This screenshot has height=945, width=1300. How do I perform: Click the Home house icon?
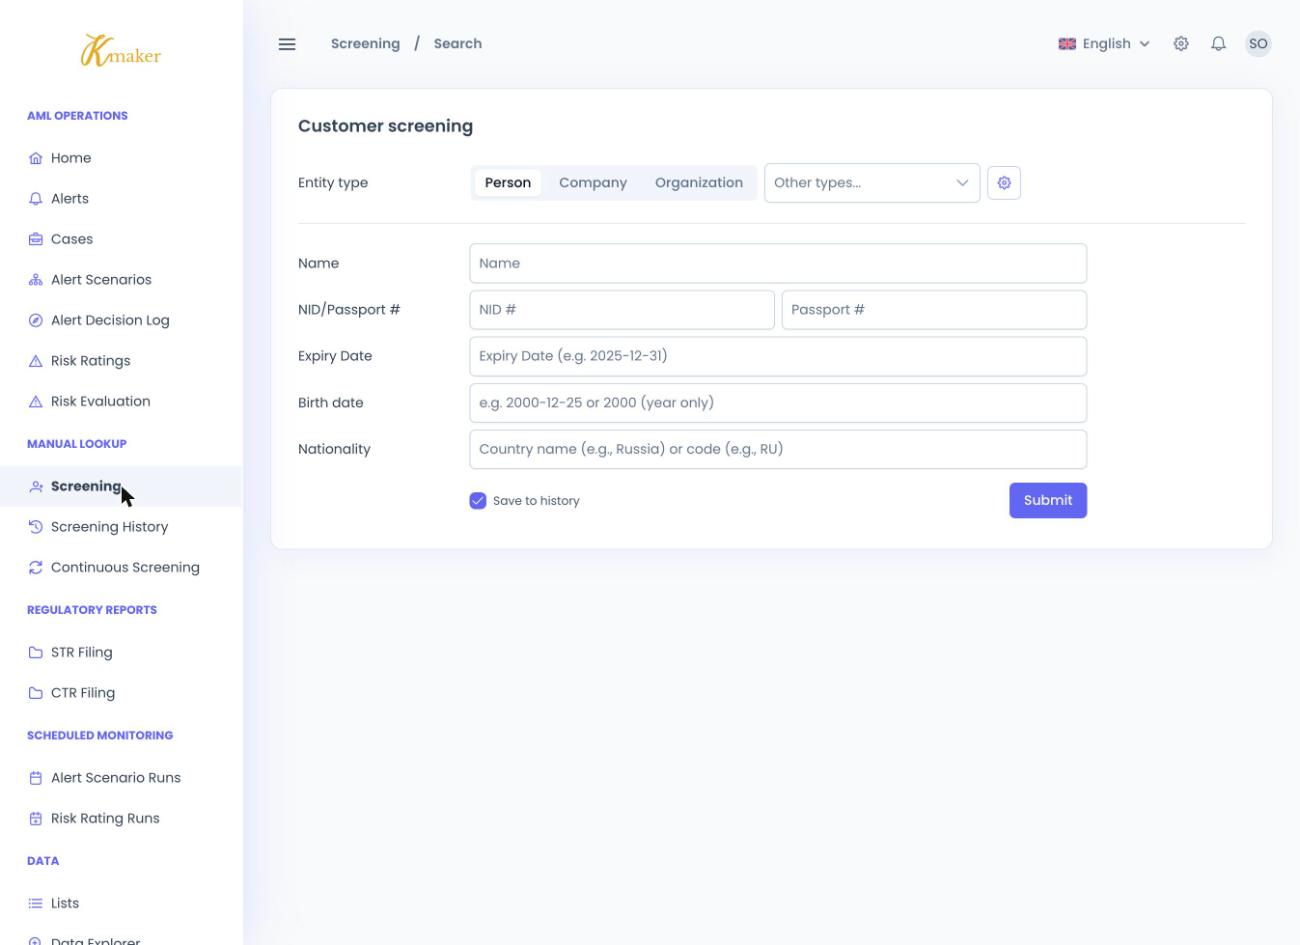tap(36, 158)
